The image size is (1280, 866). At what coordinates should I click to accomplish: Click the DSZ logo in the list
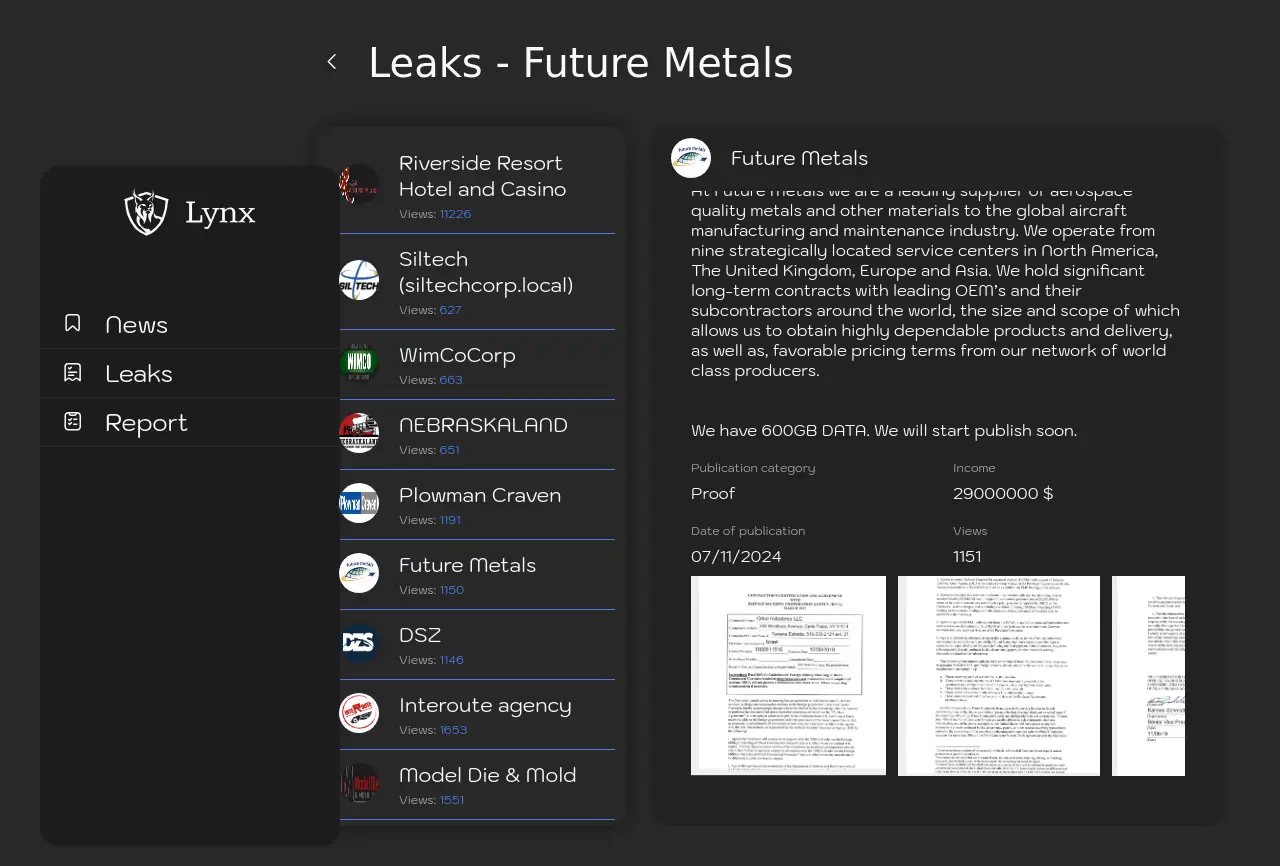point(359,643)
